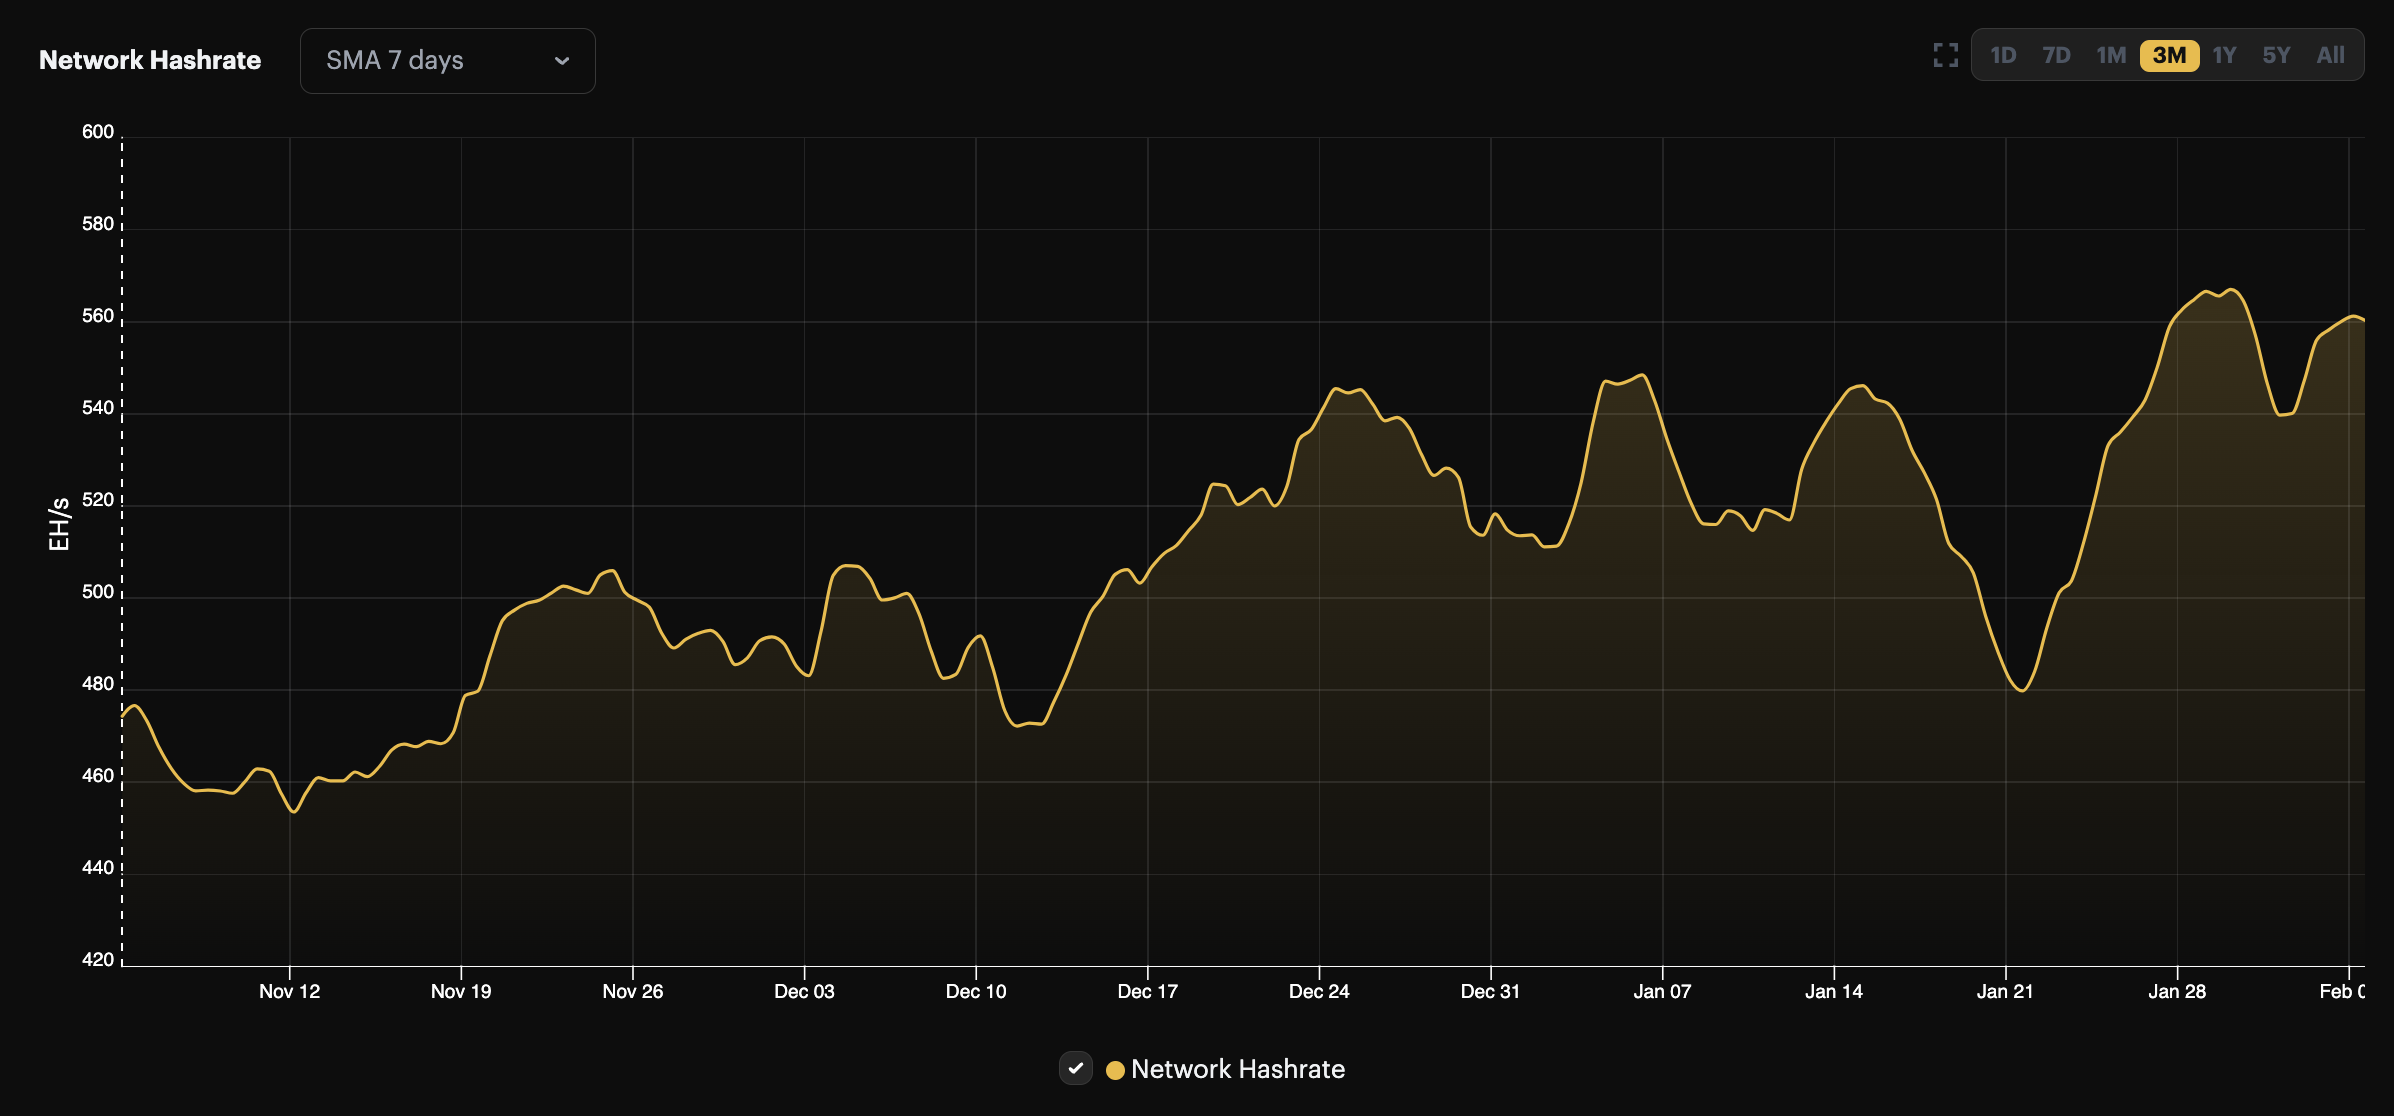This screenshot has width=2394, height=1116.
Task: Select the 1D time range
Action: pyautogui.click(x=2003, y=55)
